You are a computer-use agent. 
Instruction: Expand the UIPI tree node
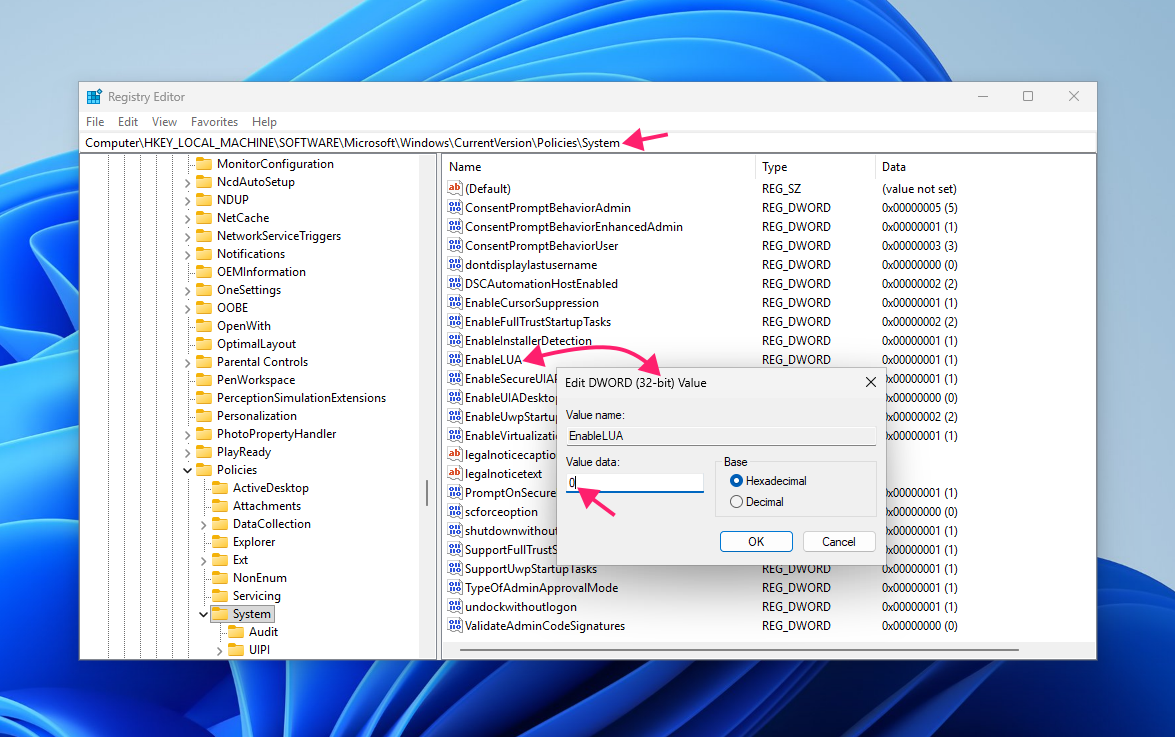[220, 651]
